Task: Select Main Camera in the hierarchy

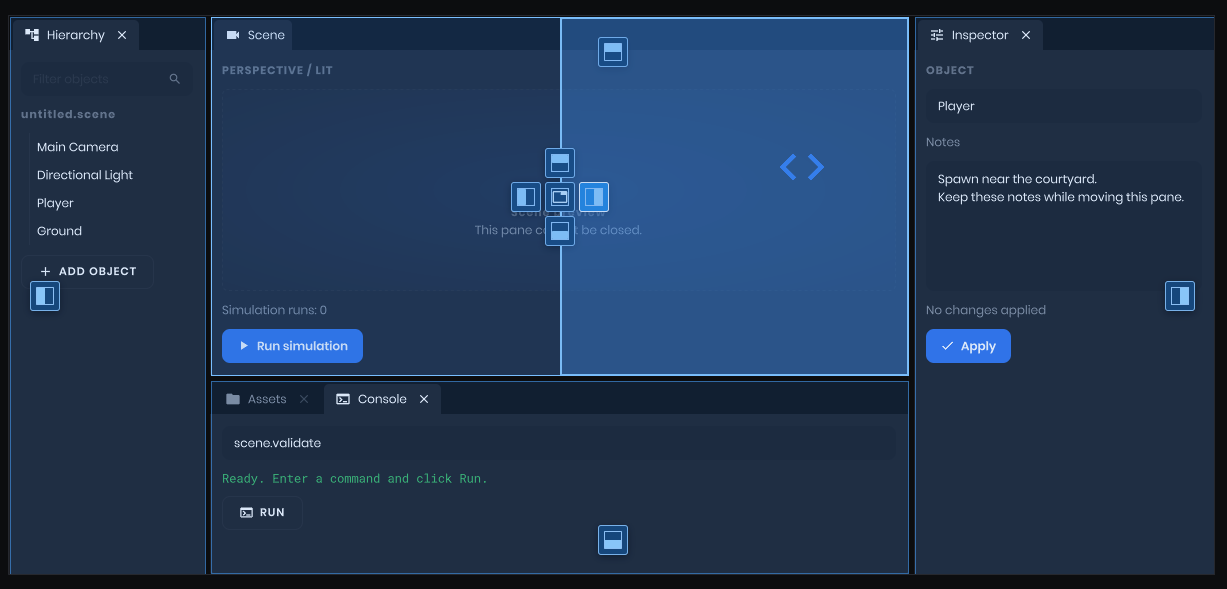Action: pos(78,147)
